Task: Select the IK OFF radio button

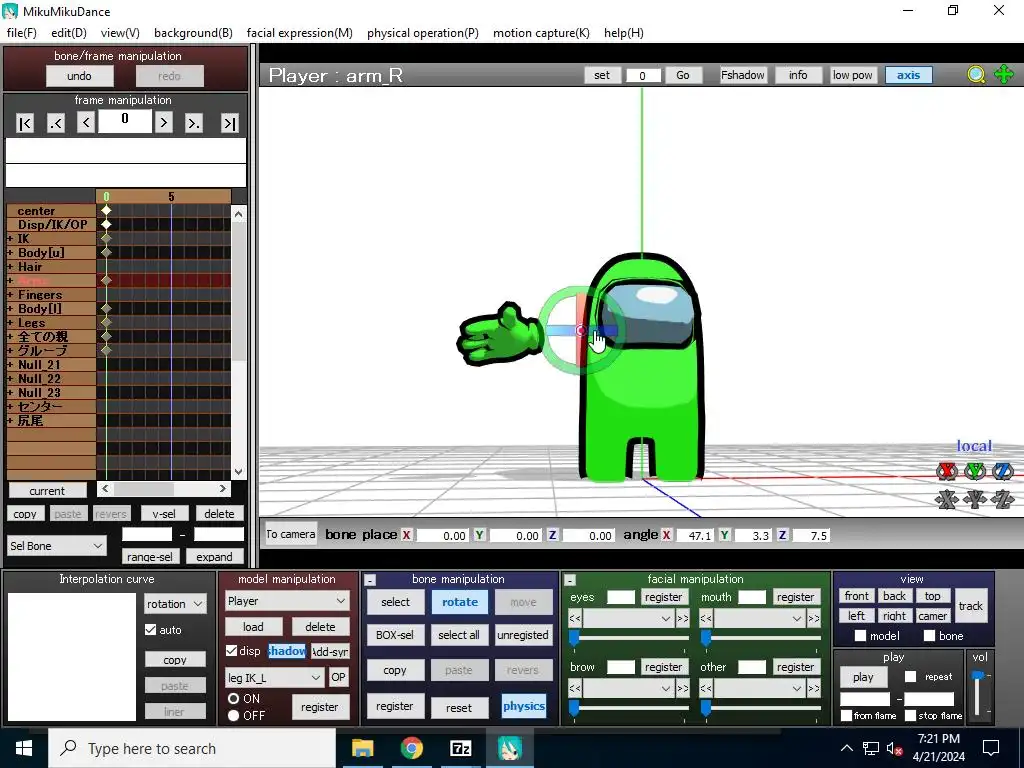Action: 233,716
